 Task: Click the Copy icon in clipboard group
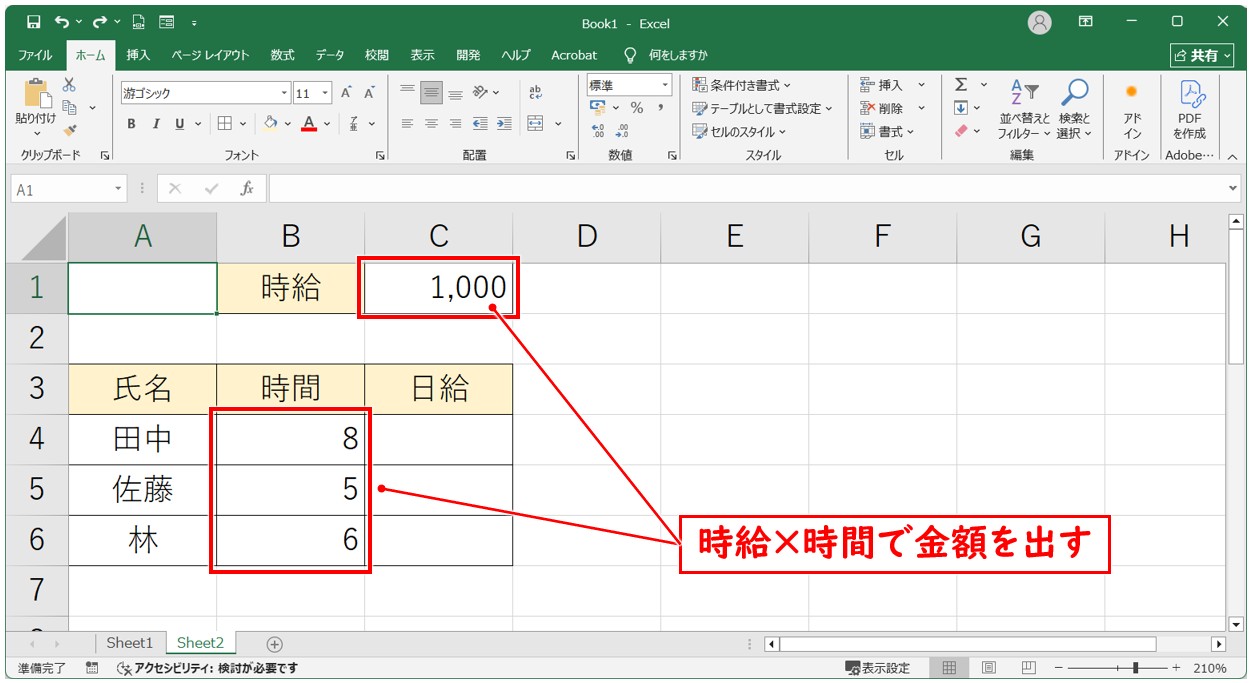pyautogui.click(x=70, y=107)
